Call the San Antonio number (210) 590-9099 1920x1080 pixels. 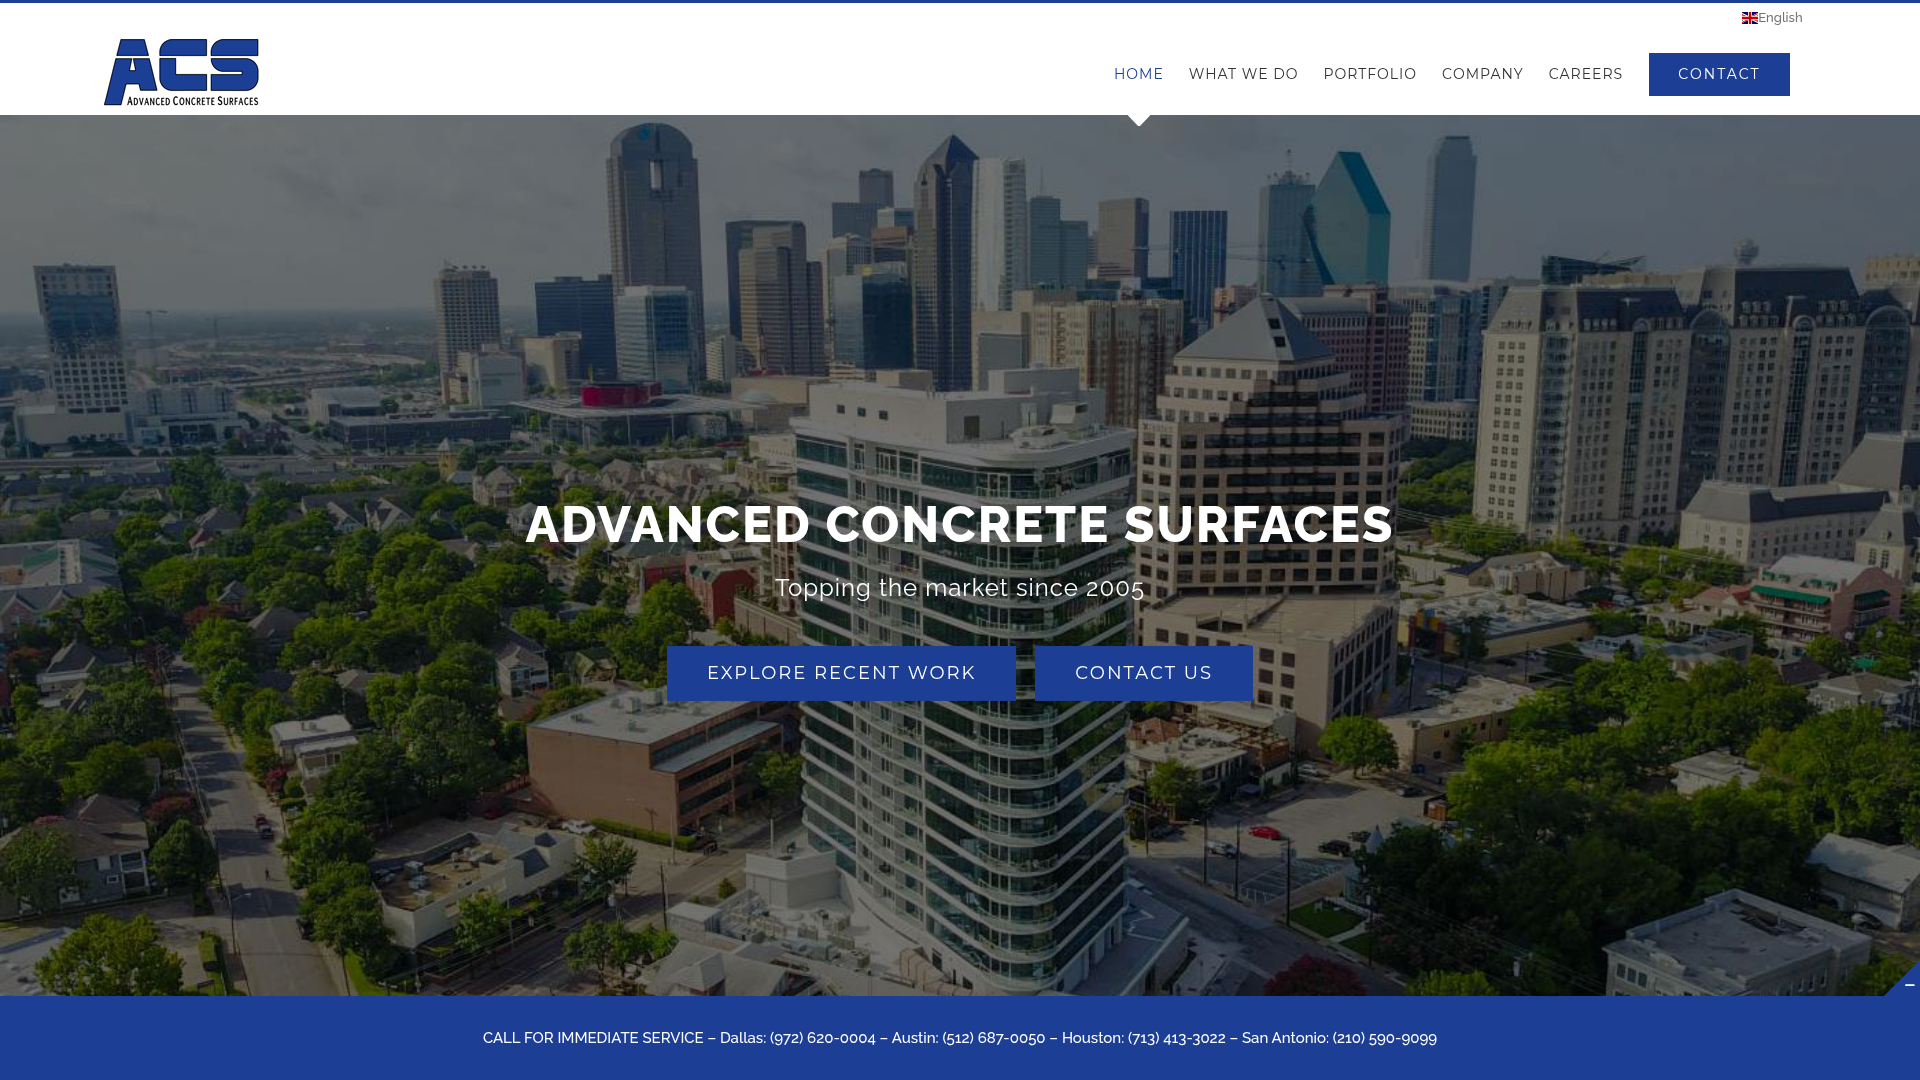pyautogui.click(x=1384, y=1038)
